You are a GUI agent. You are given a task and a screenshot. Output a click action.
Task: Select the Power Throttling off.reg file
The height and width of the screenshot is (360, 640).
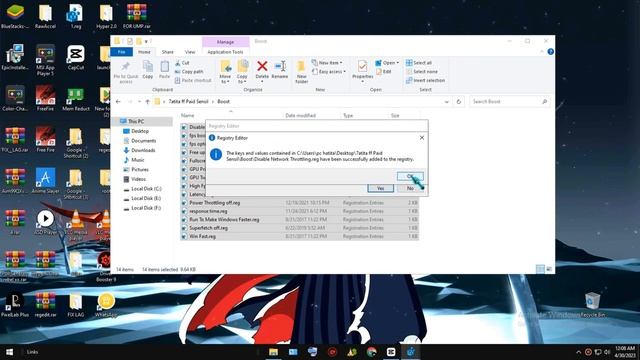click(299, 203)
